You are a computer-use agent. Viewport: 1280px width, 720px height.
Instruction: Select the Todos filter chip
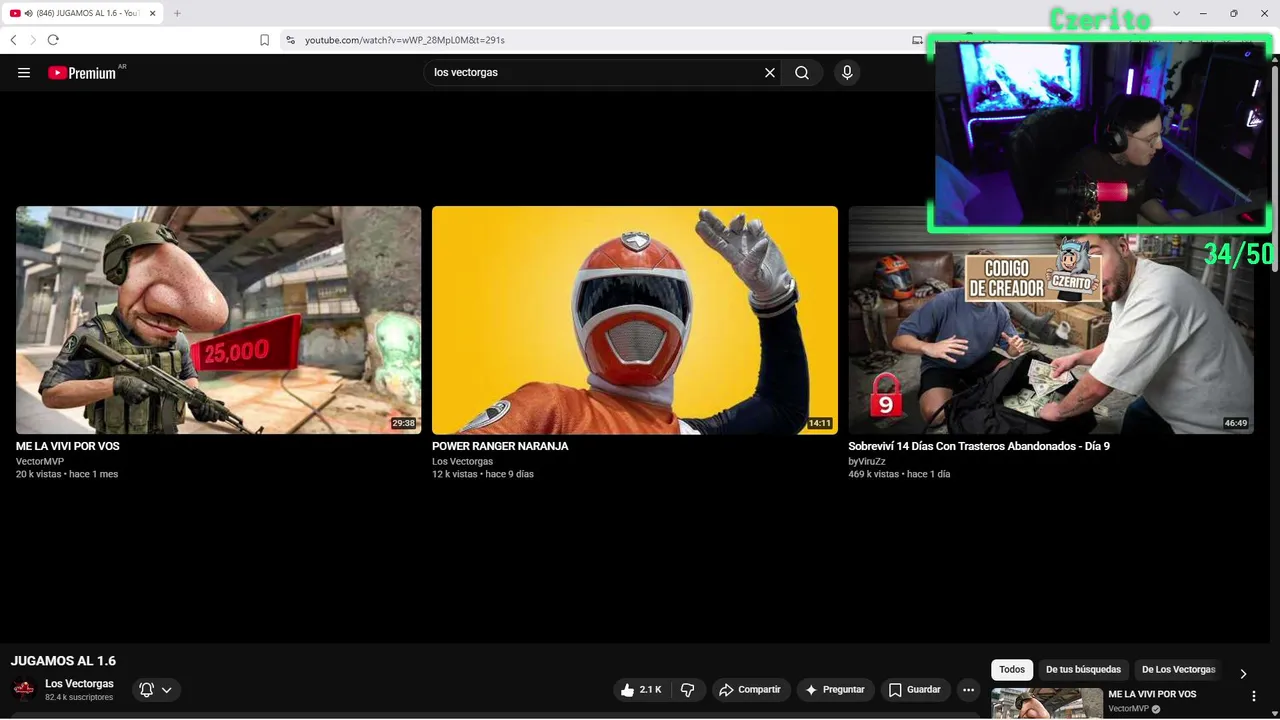(1012, 670)
